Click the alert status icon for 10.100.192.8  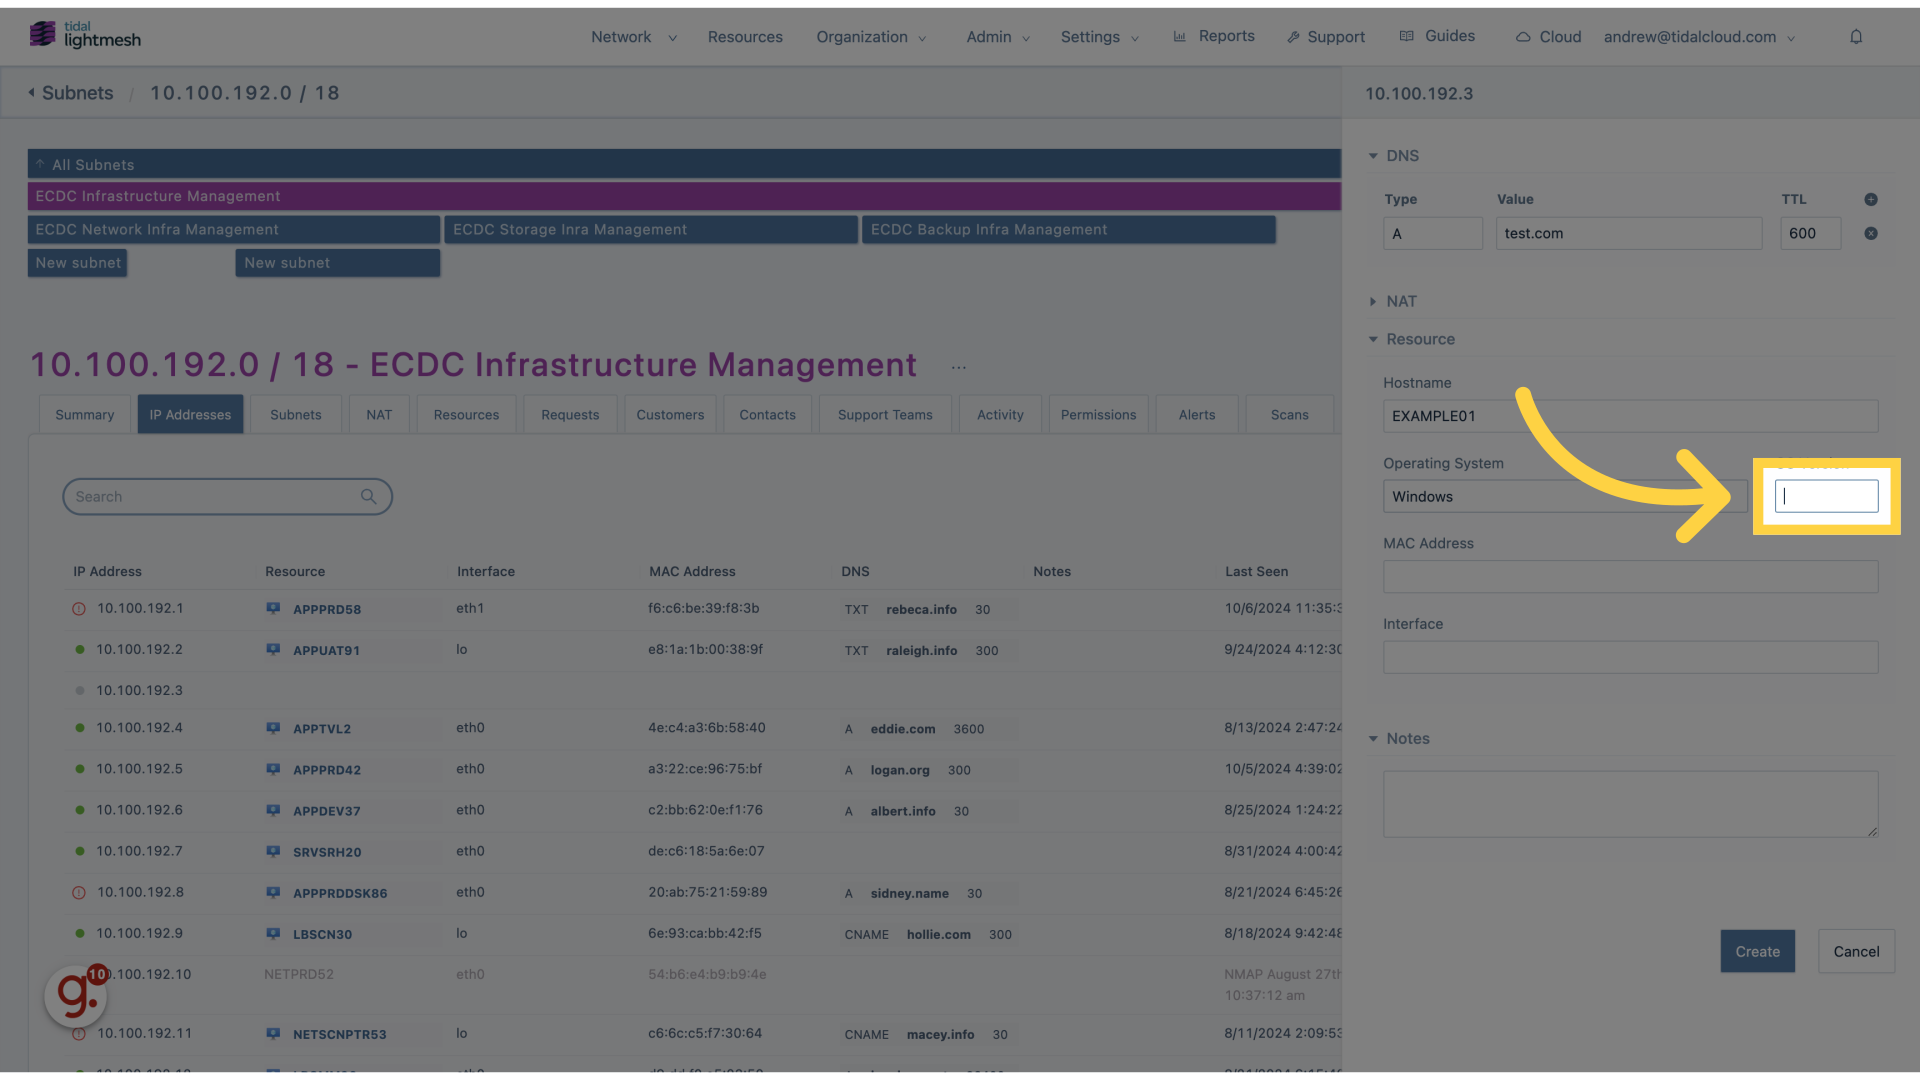[79, 892]
